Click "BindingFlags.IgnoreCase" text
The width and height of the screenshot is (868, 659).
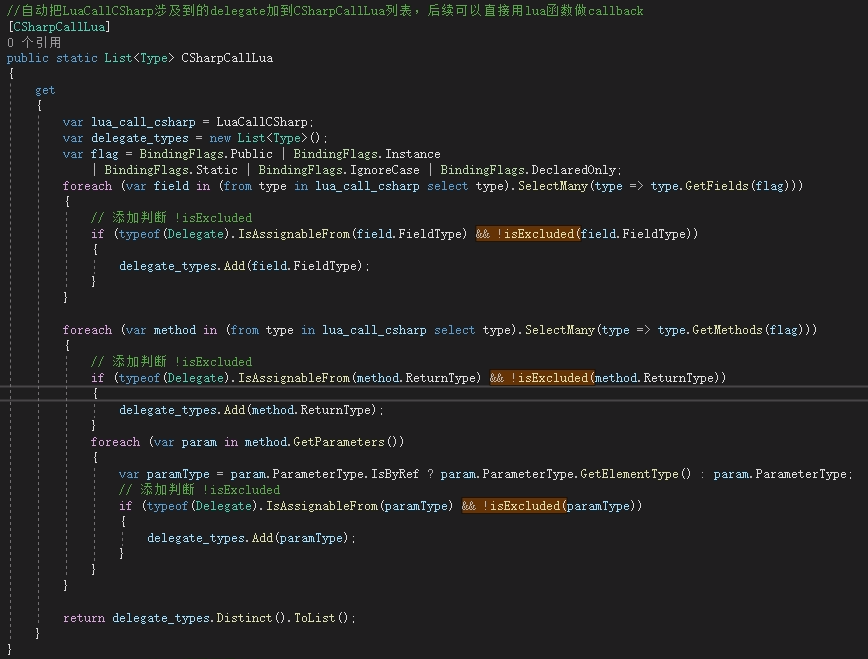click(339, 170)
